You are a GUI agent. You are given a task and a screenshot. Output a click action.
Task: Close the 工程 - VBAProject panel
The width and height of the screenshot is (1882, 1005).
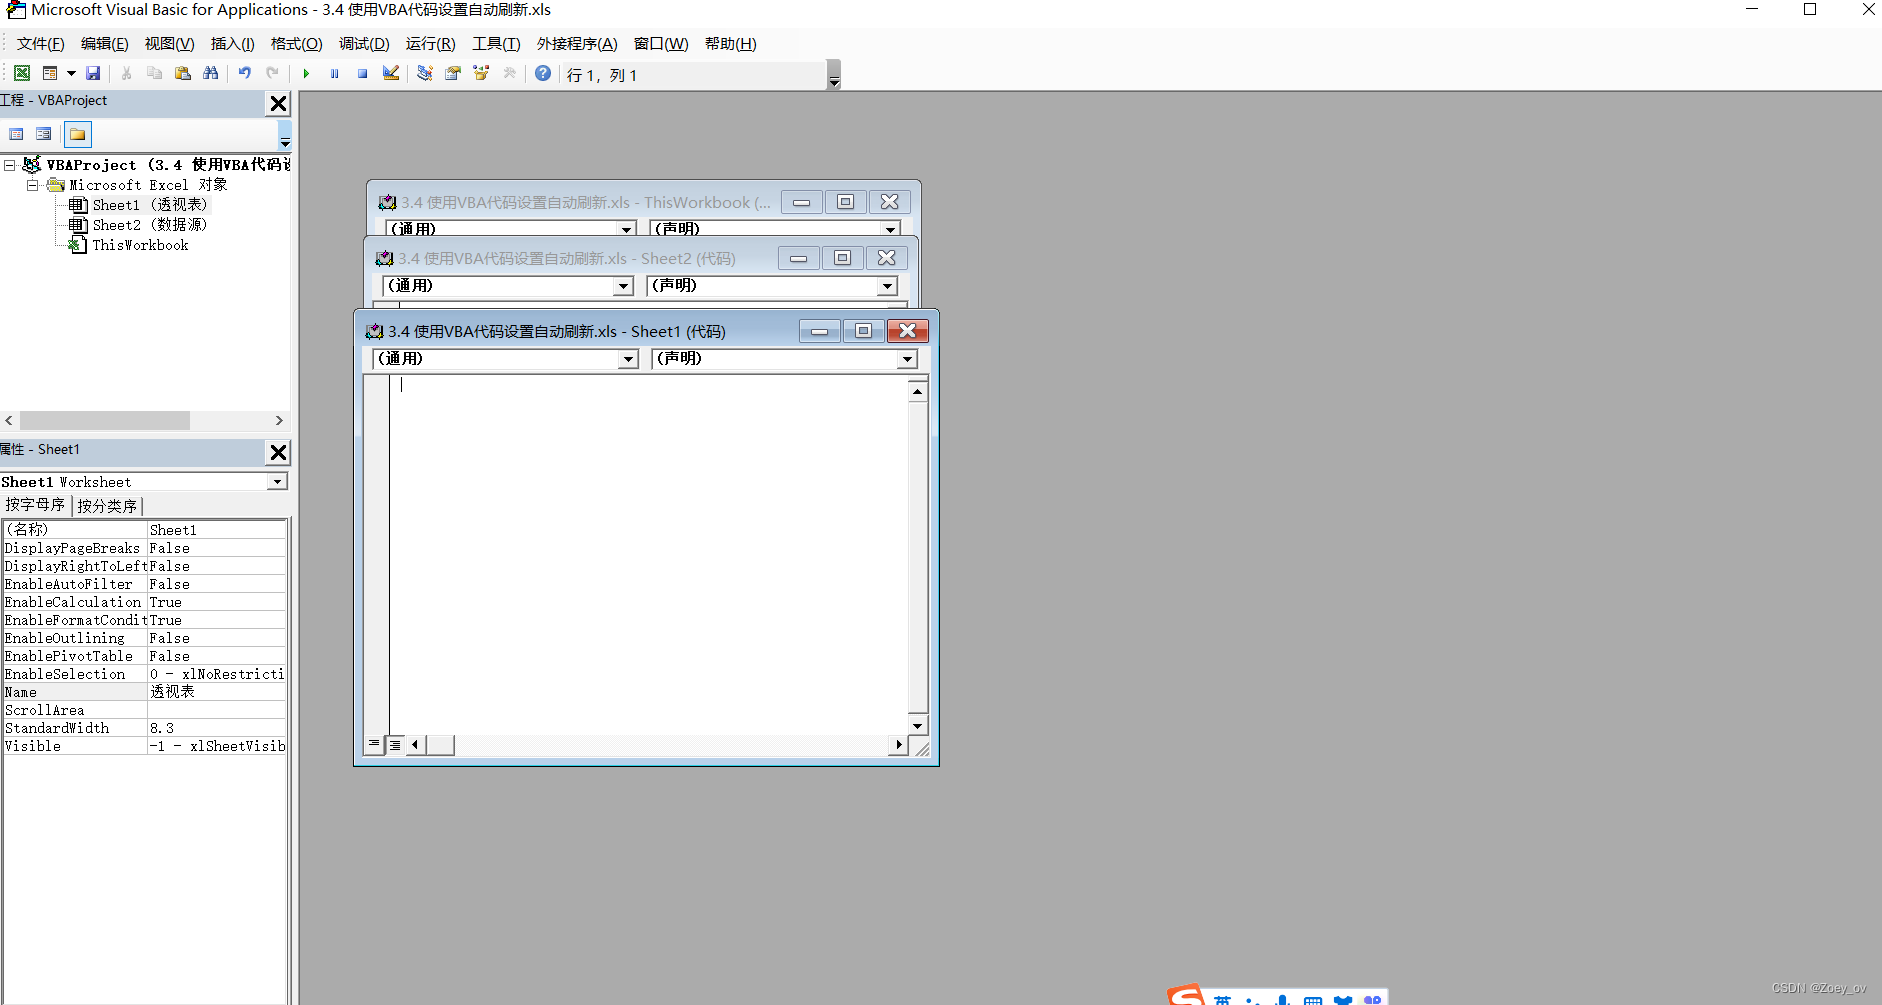(x=279, y=103)
